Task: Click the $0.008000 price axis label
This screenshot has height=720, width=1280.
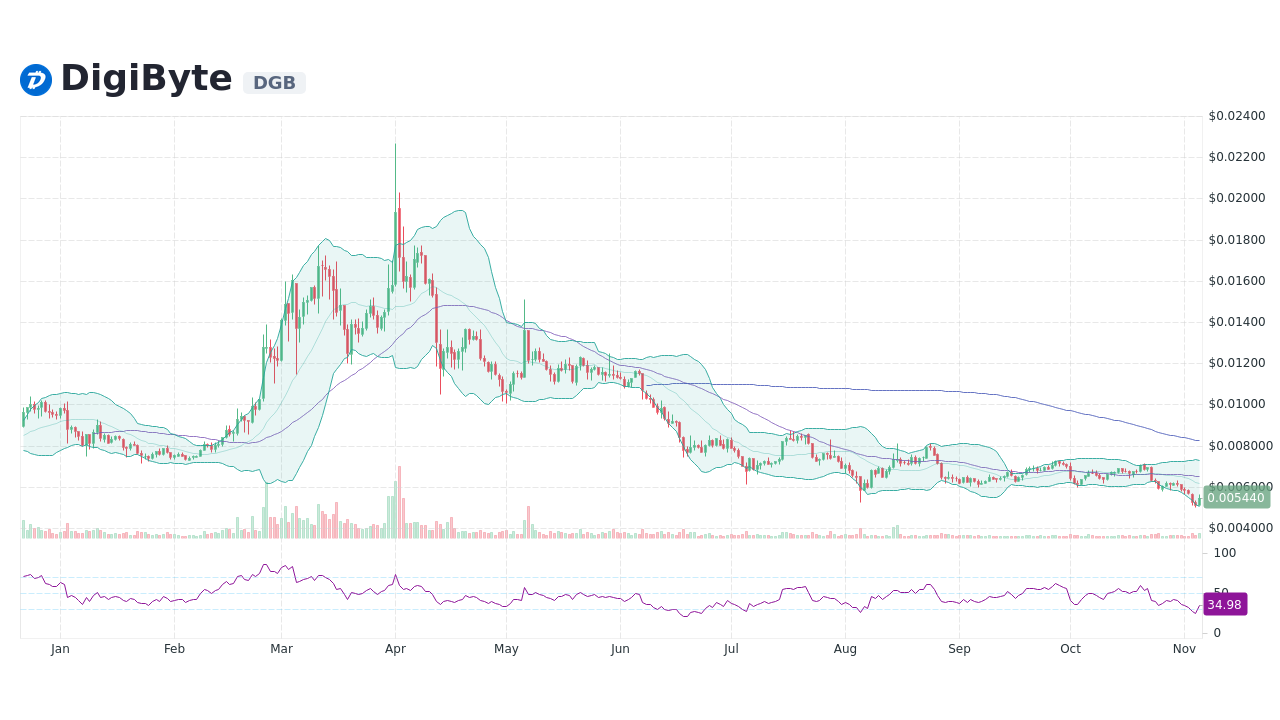Action: pos(1241,446)
